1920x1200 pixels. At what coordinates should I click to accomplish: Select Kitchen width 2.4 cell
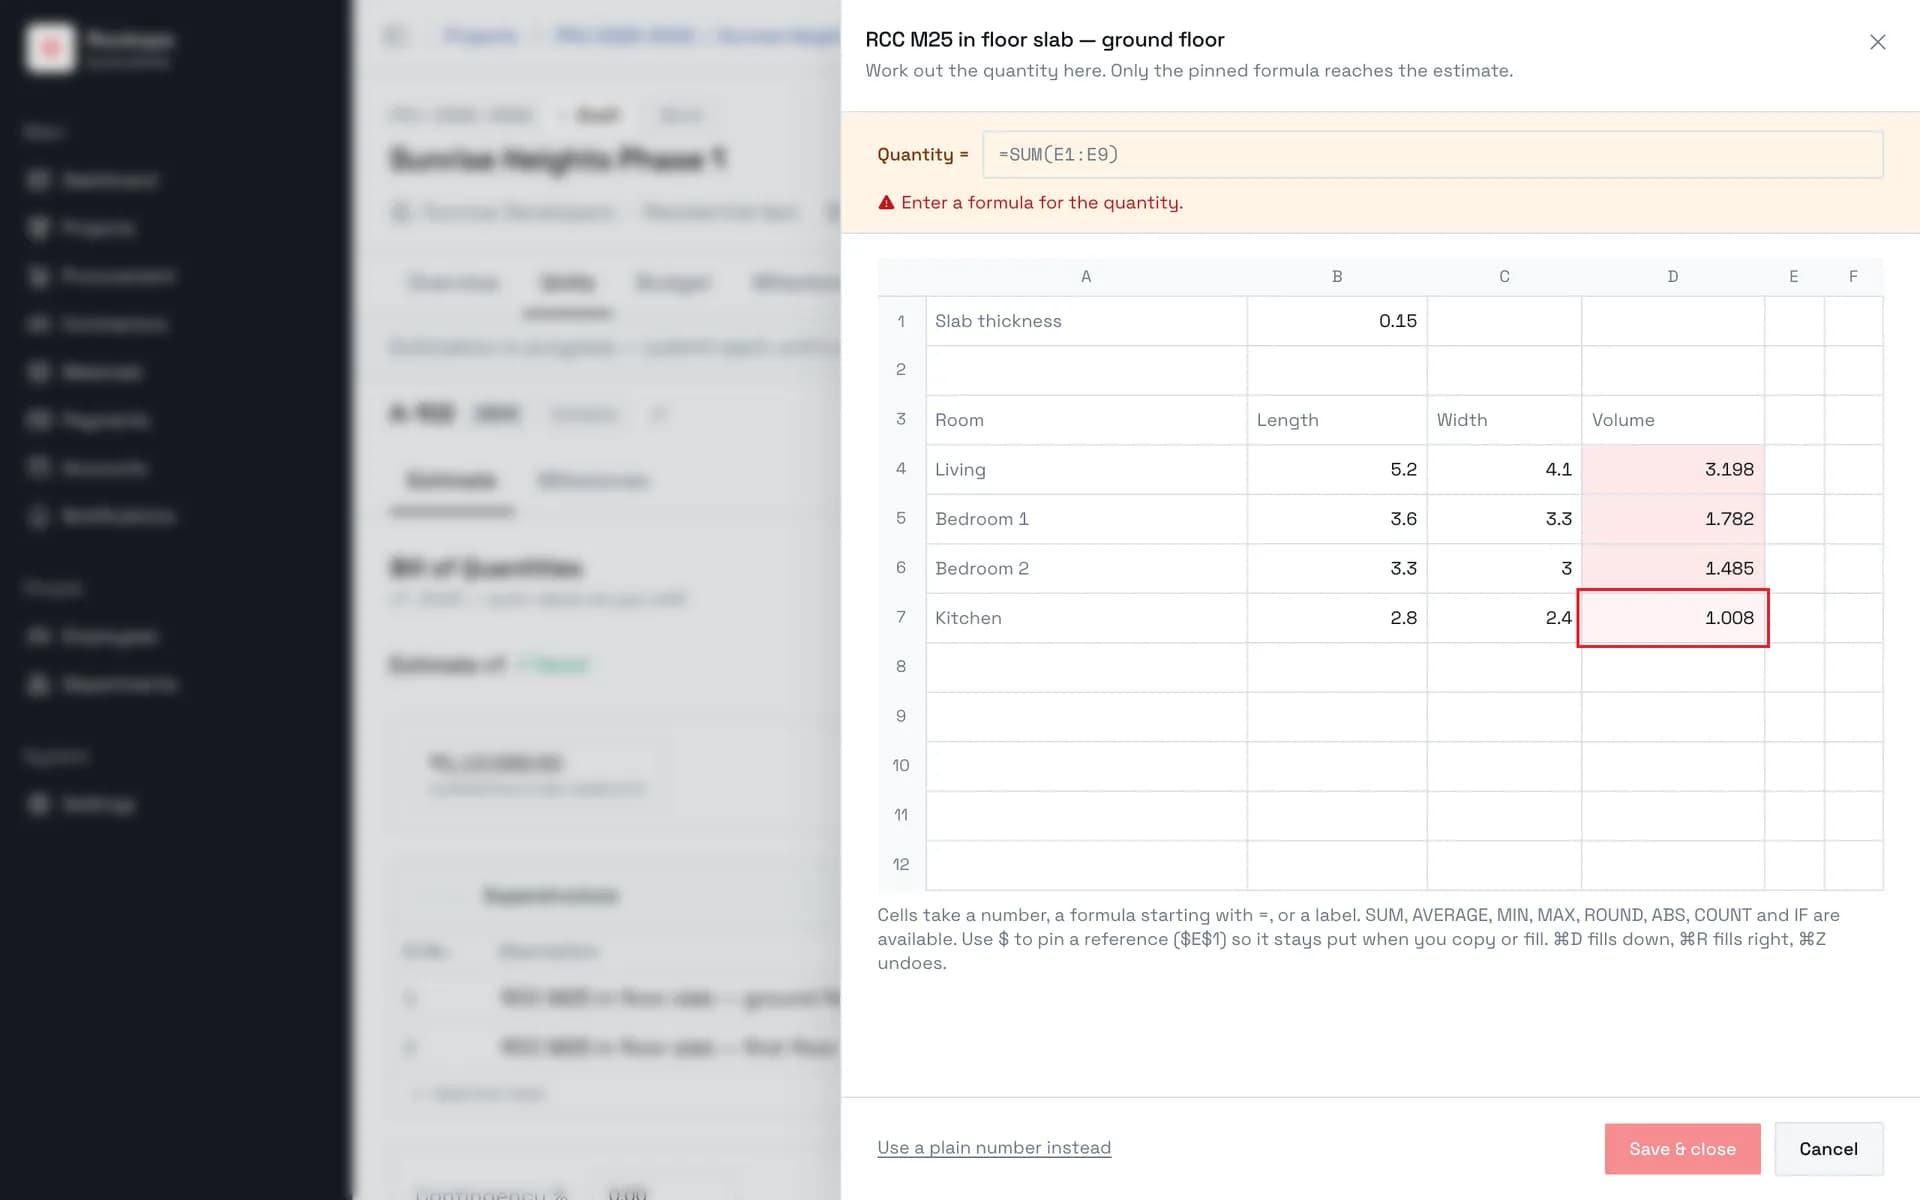pos(1504,618)
